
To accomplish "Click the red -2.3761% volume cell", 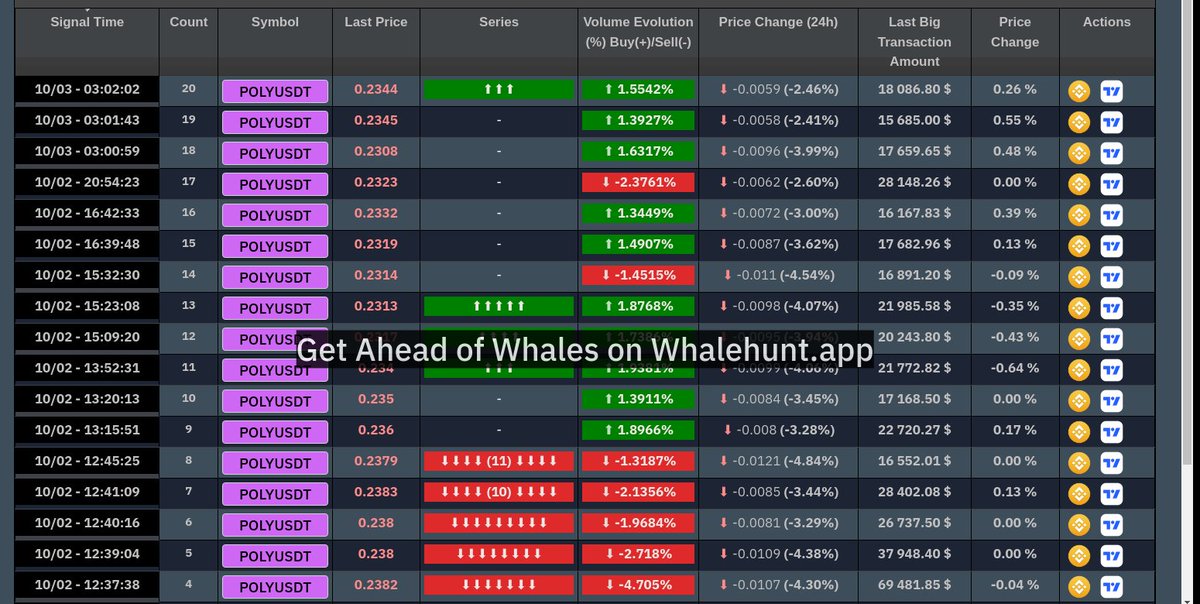I will click(638, 183).
